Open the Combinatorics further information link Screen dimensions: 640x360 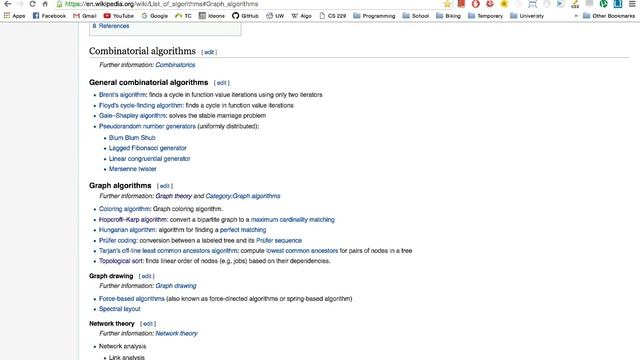pos(175,65)
